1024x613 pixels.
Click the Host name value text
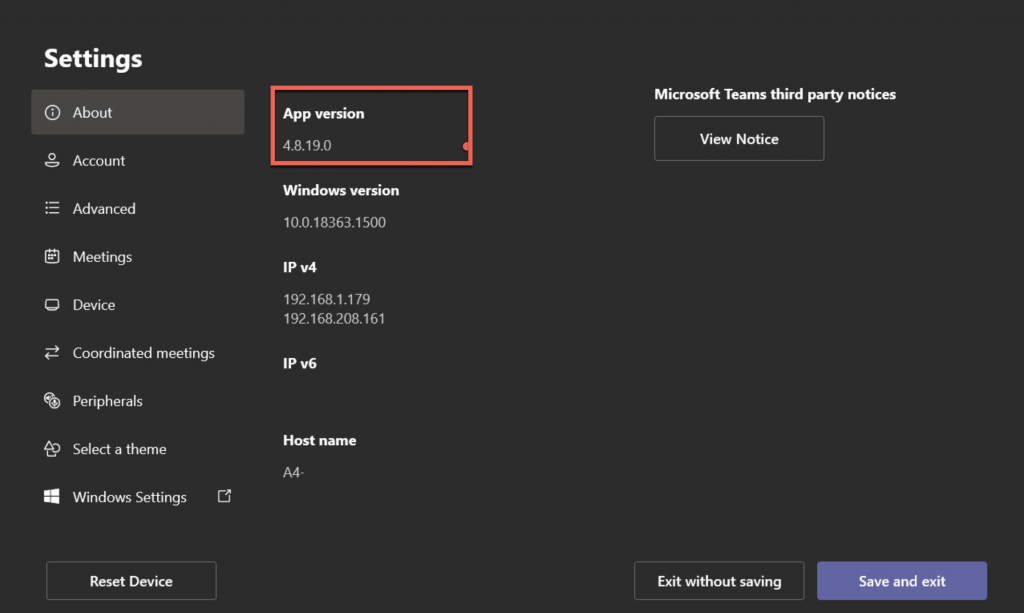click(x=293, y=472)
